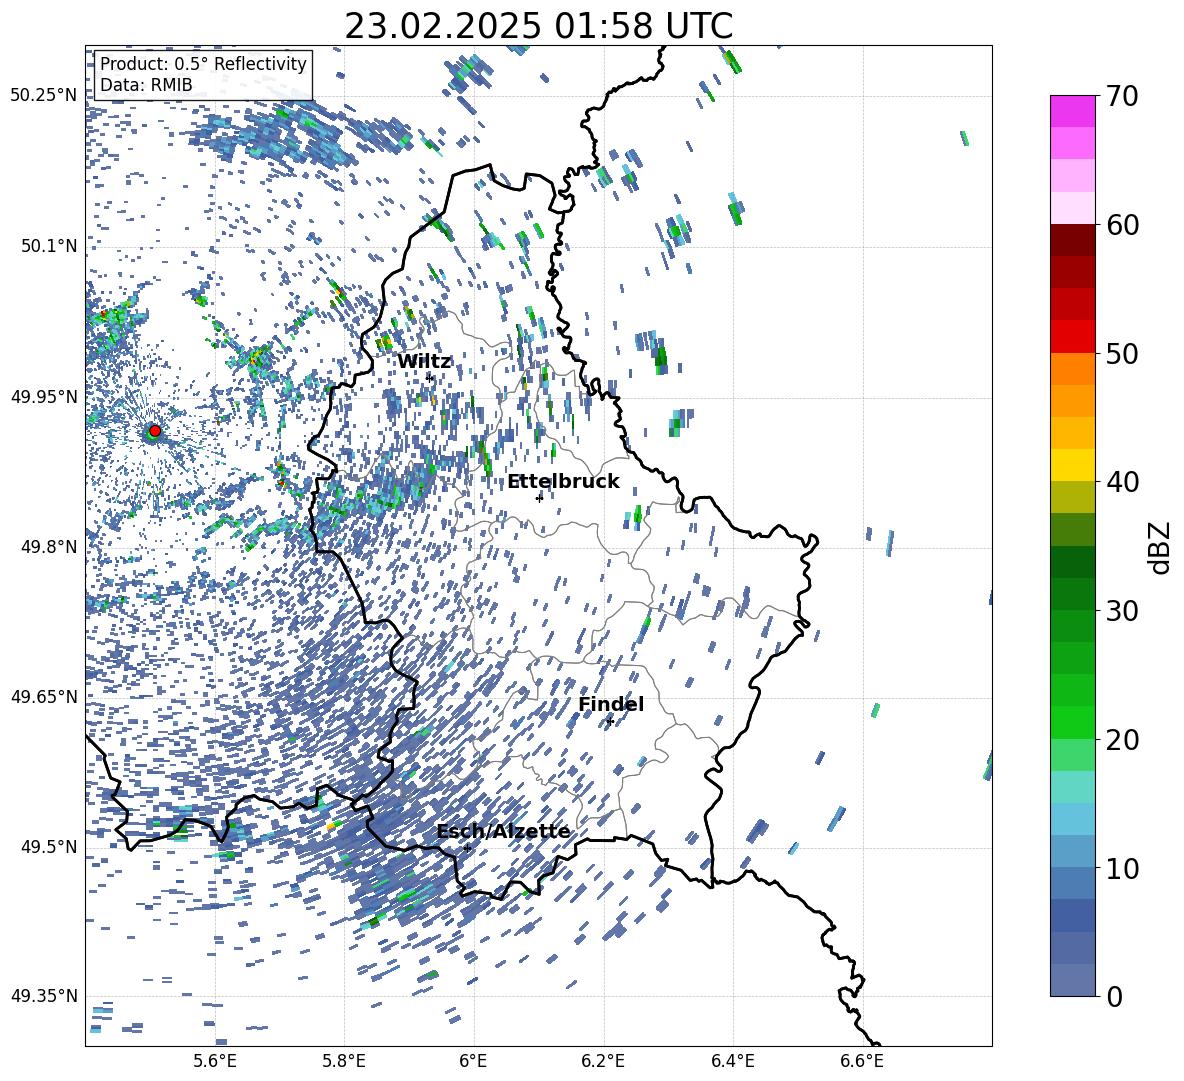
Task: Click the 5.8°E longitude label
Action: [344, 1061]
